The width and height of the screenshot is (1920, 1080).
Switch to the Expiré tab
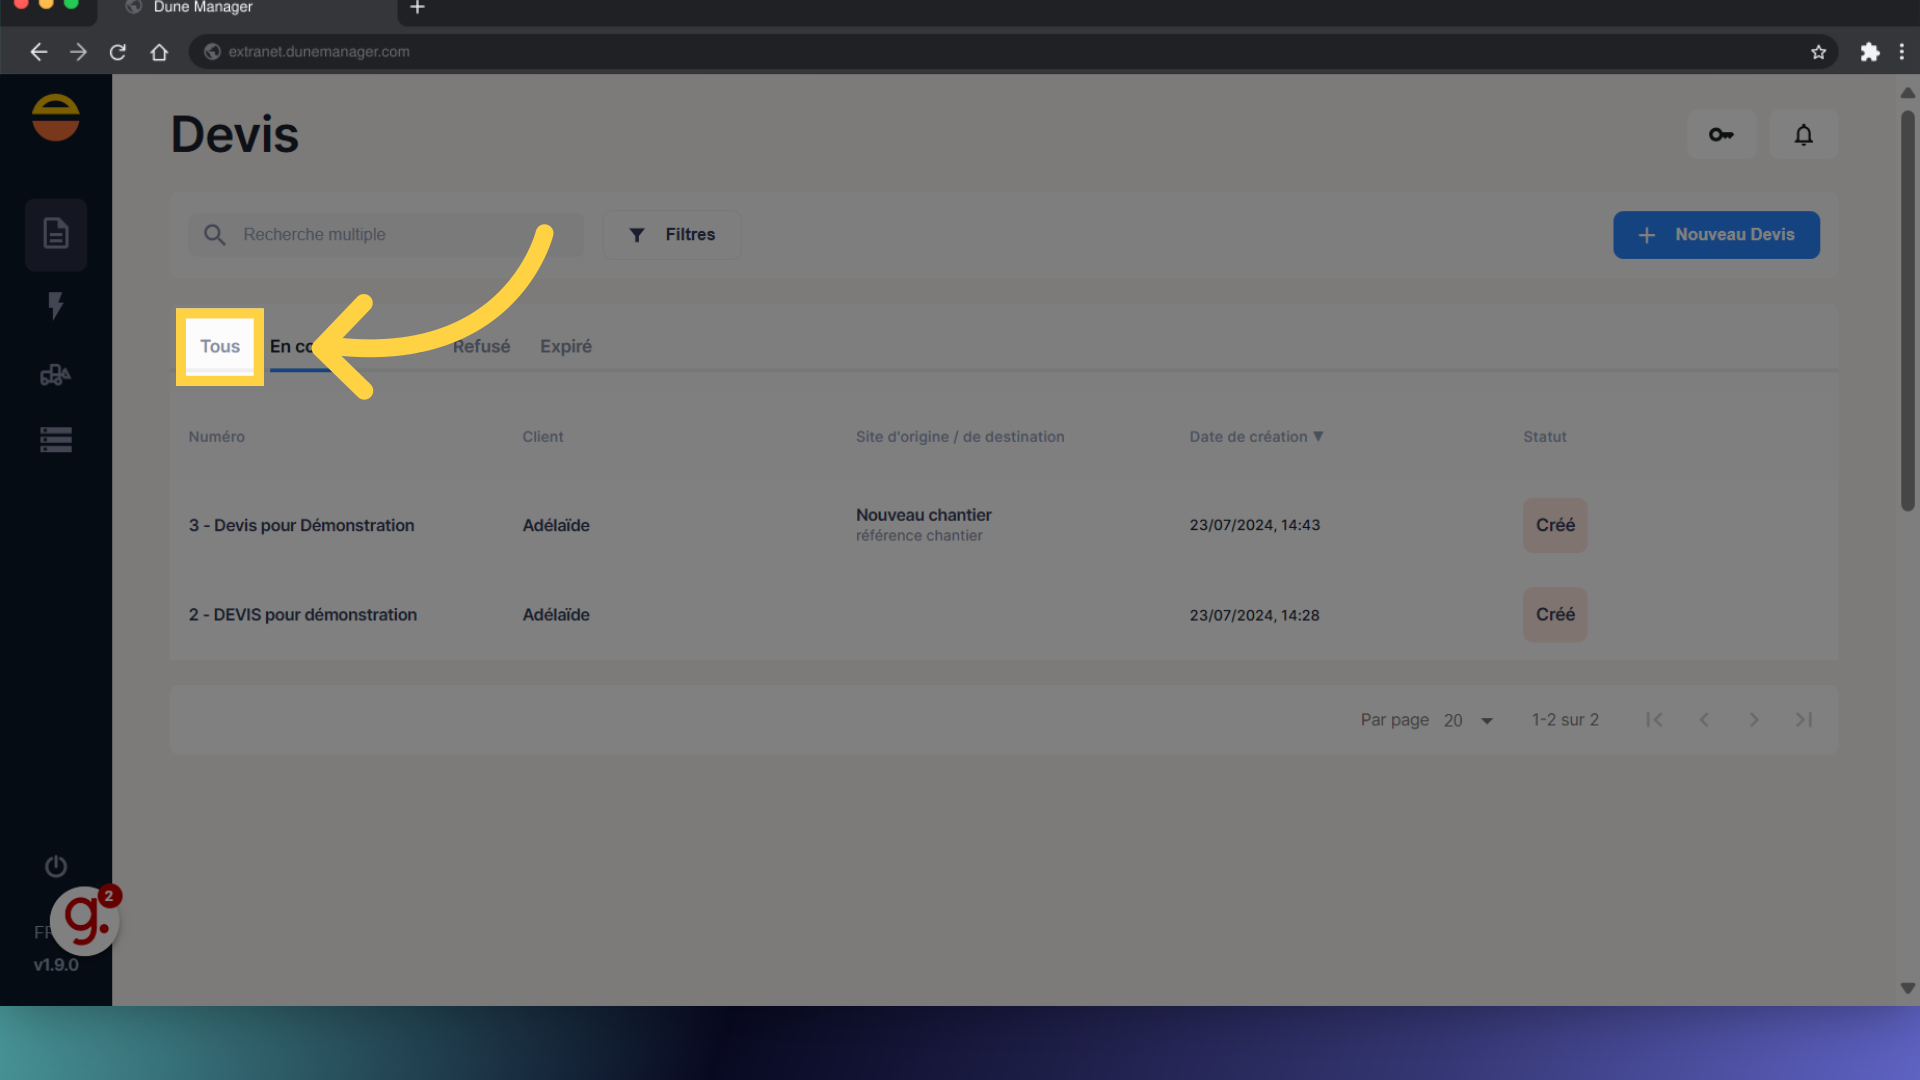coord(566,346)
